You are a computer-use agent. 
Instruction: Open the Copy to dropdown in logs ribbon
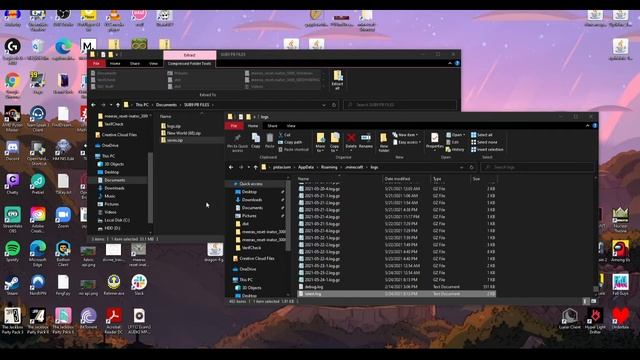click(335, 142)
